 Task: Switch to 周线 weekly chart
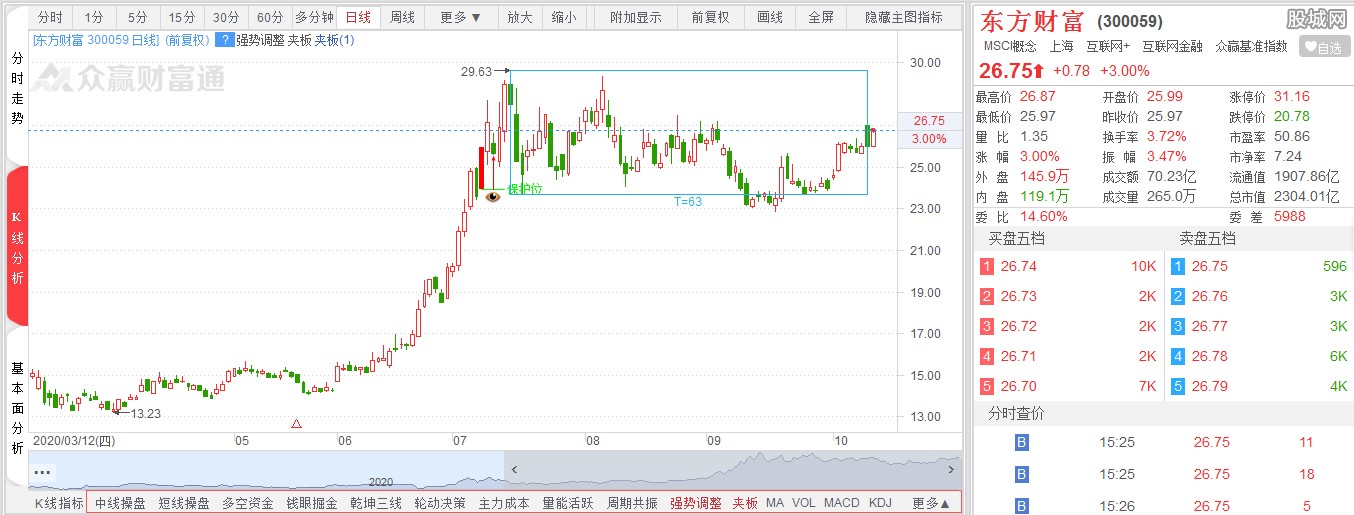coord(402,17)
